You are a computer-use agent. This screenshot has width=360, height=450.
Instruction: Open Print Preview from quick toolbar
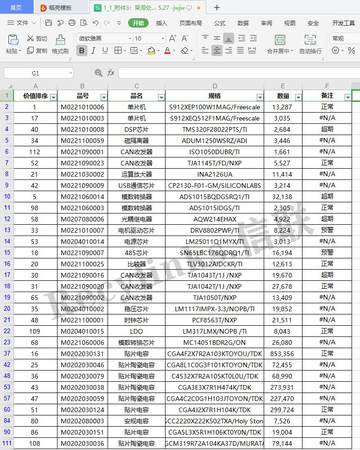click(x=84, y=23)
